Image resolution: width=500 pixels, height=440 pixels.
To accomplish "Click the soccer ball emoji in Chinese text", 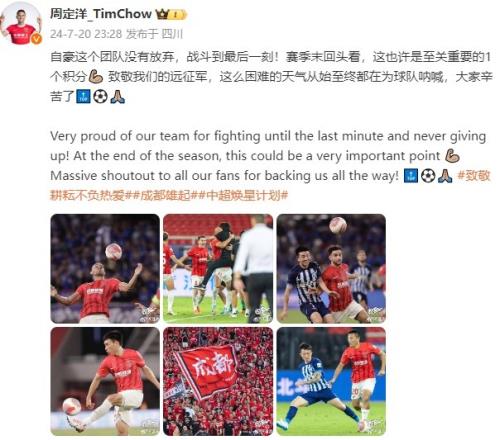I will pyautogui.click(x=100, y=97).
